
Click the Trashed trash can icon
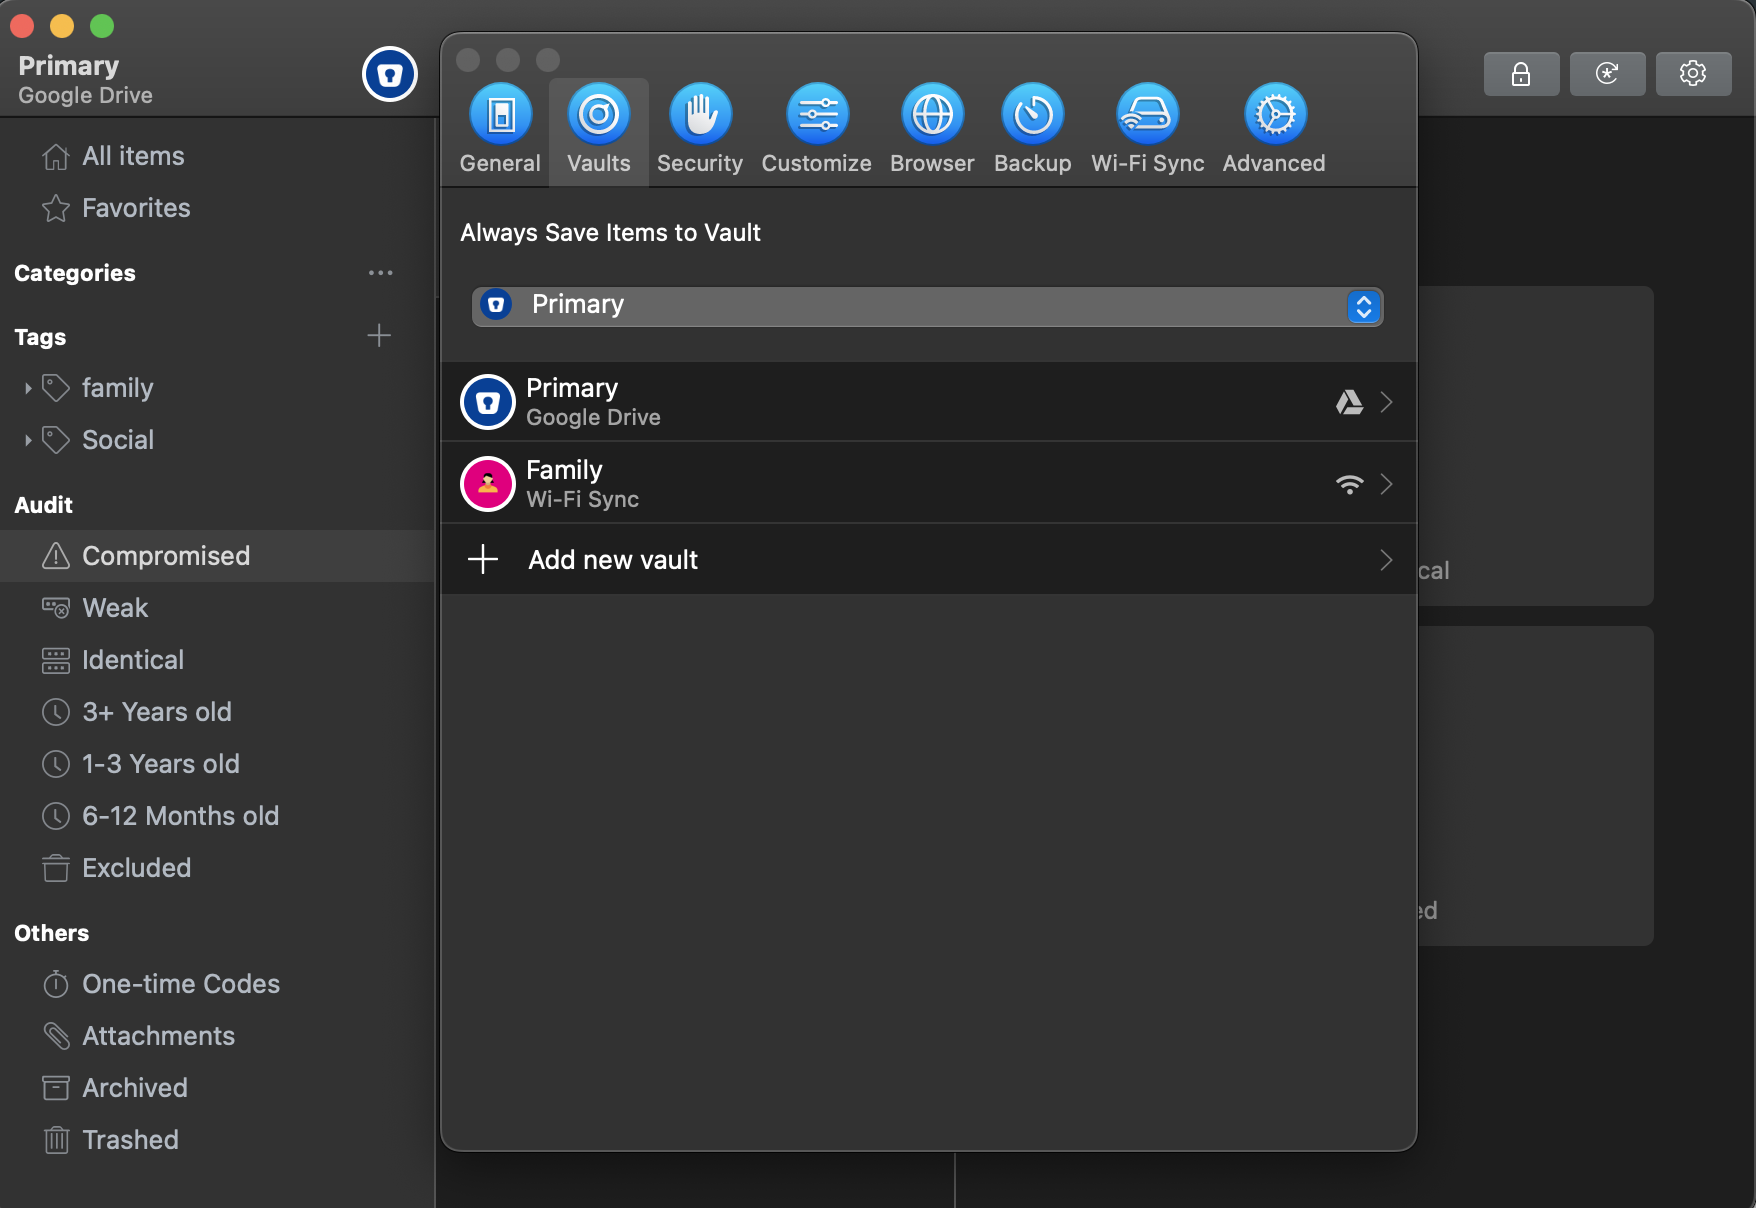(56, 1140)
